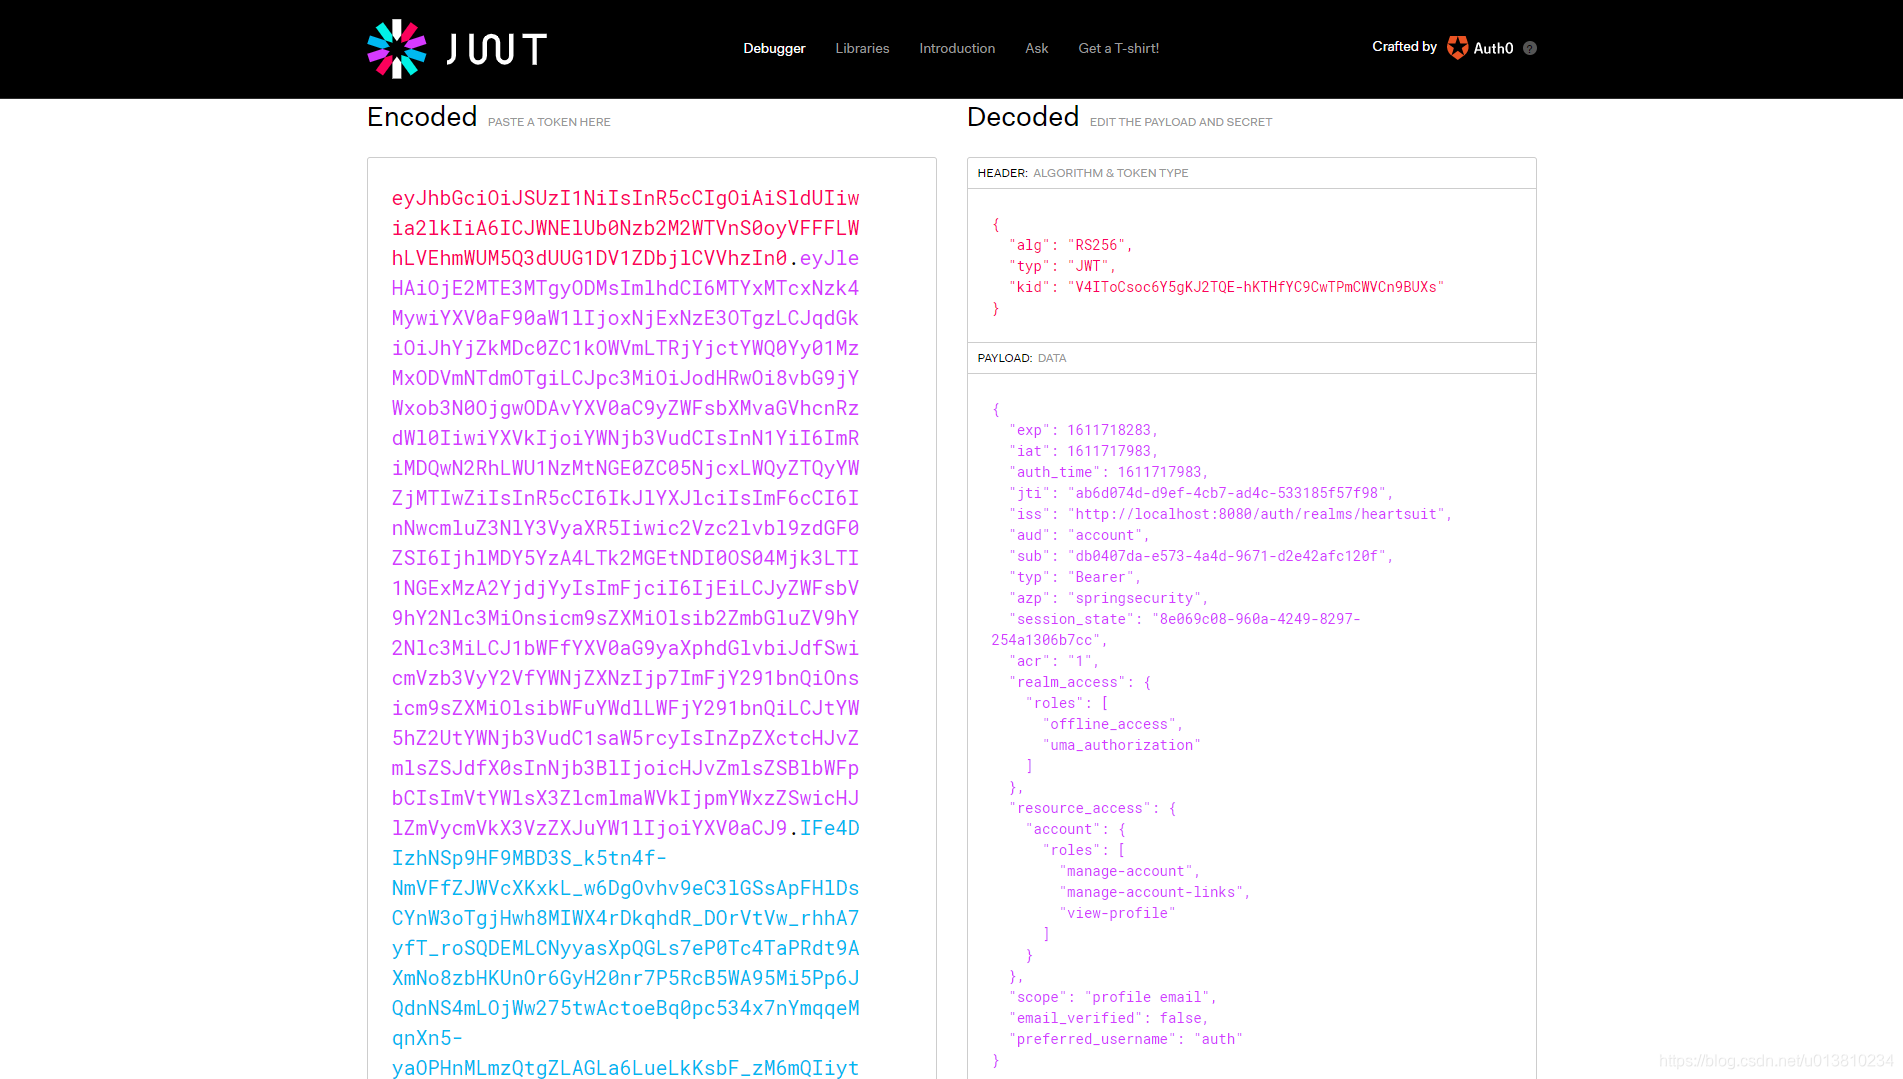1903x1079 pixels.
Task: Open the Debugger menu item
Action: click(774, 48)
